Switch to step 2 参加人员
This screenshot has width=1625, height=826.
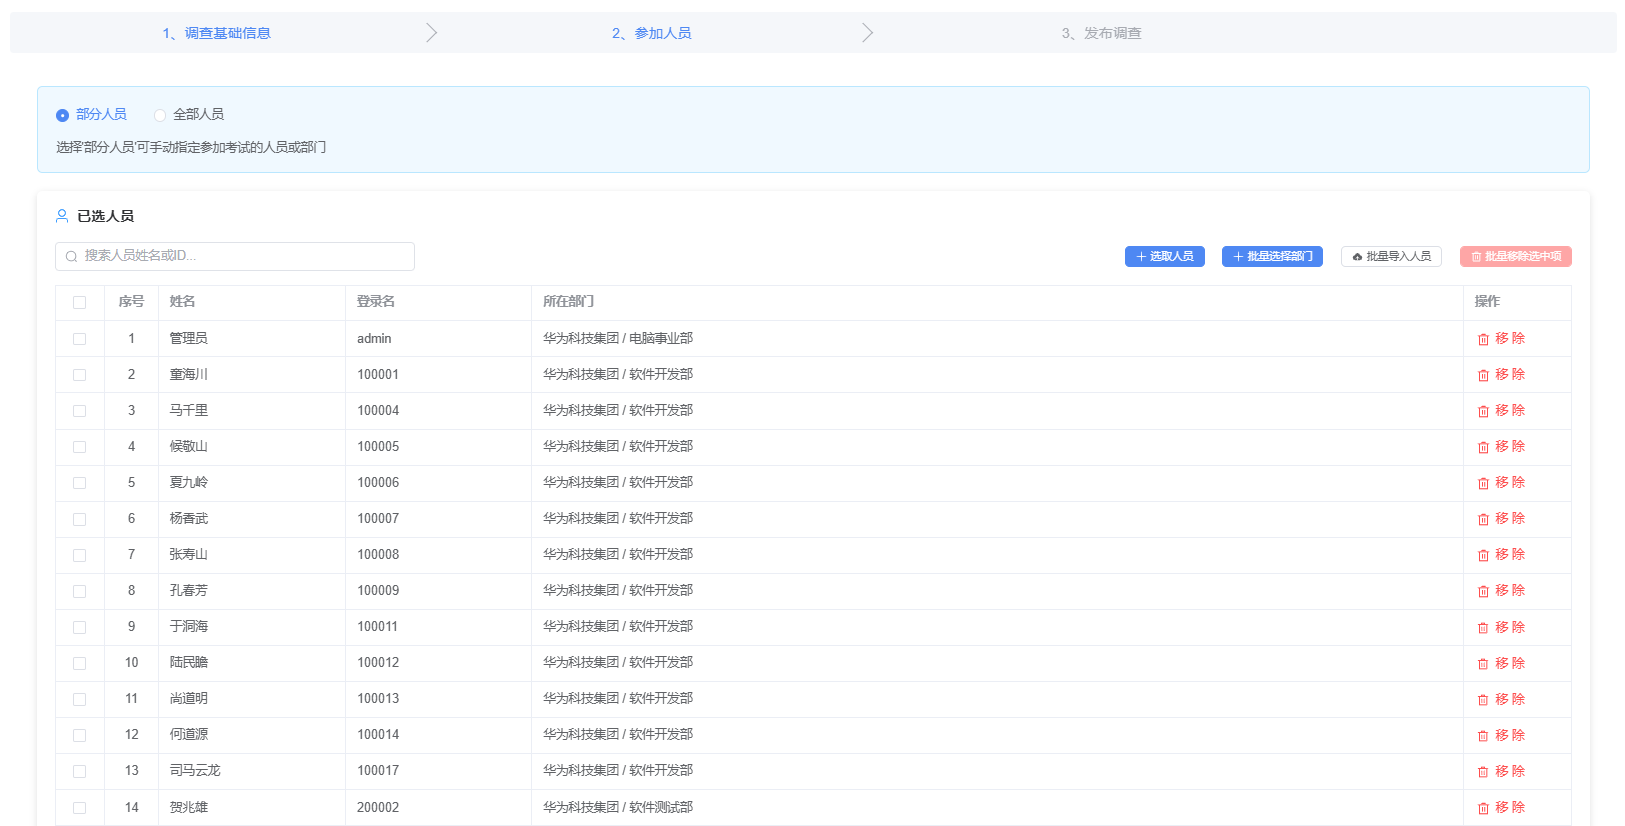coord(651,33)
